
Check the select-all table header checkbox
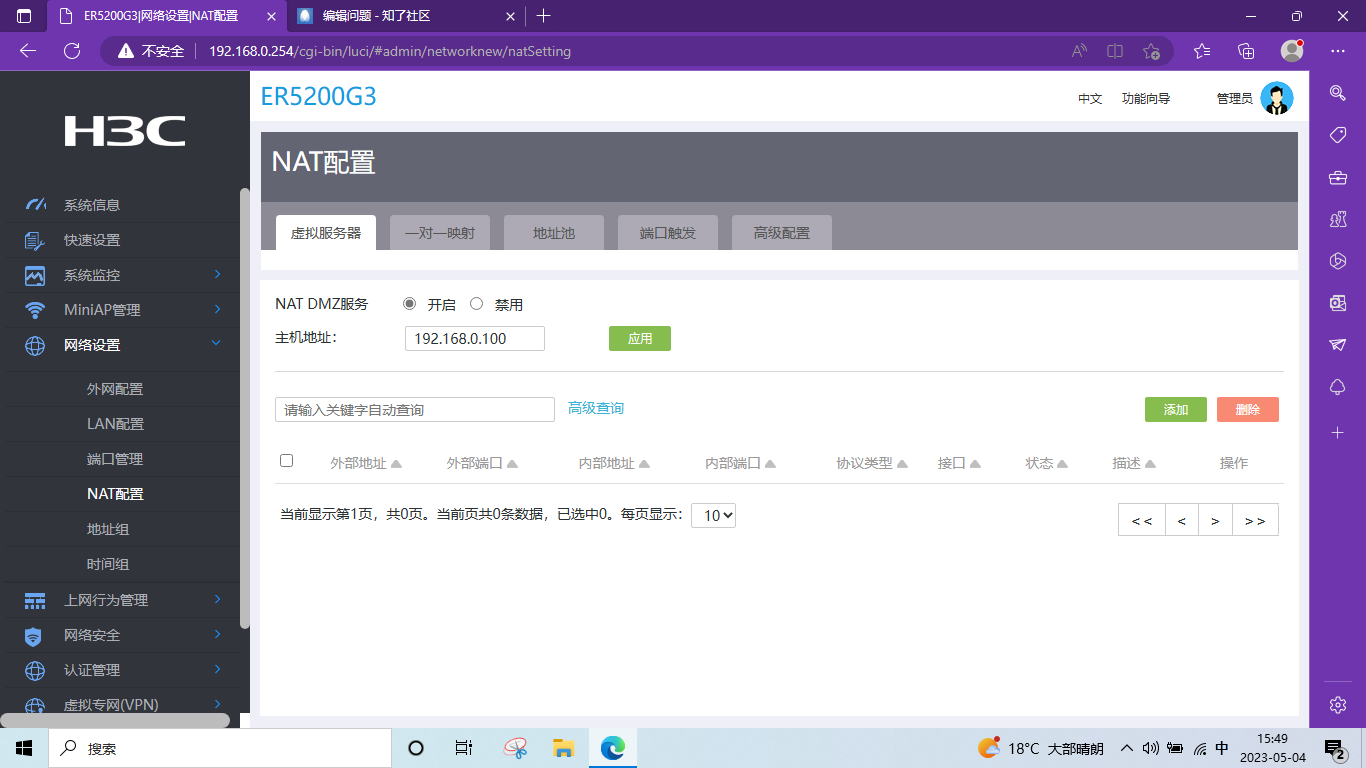tap(287, 461)
